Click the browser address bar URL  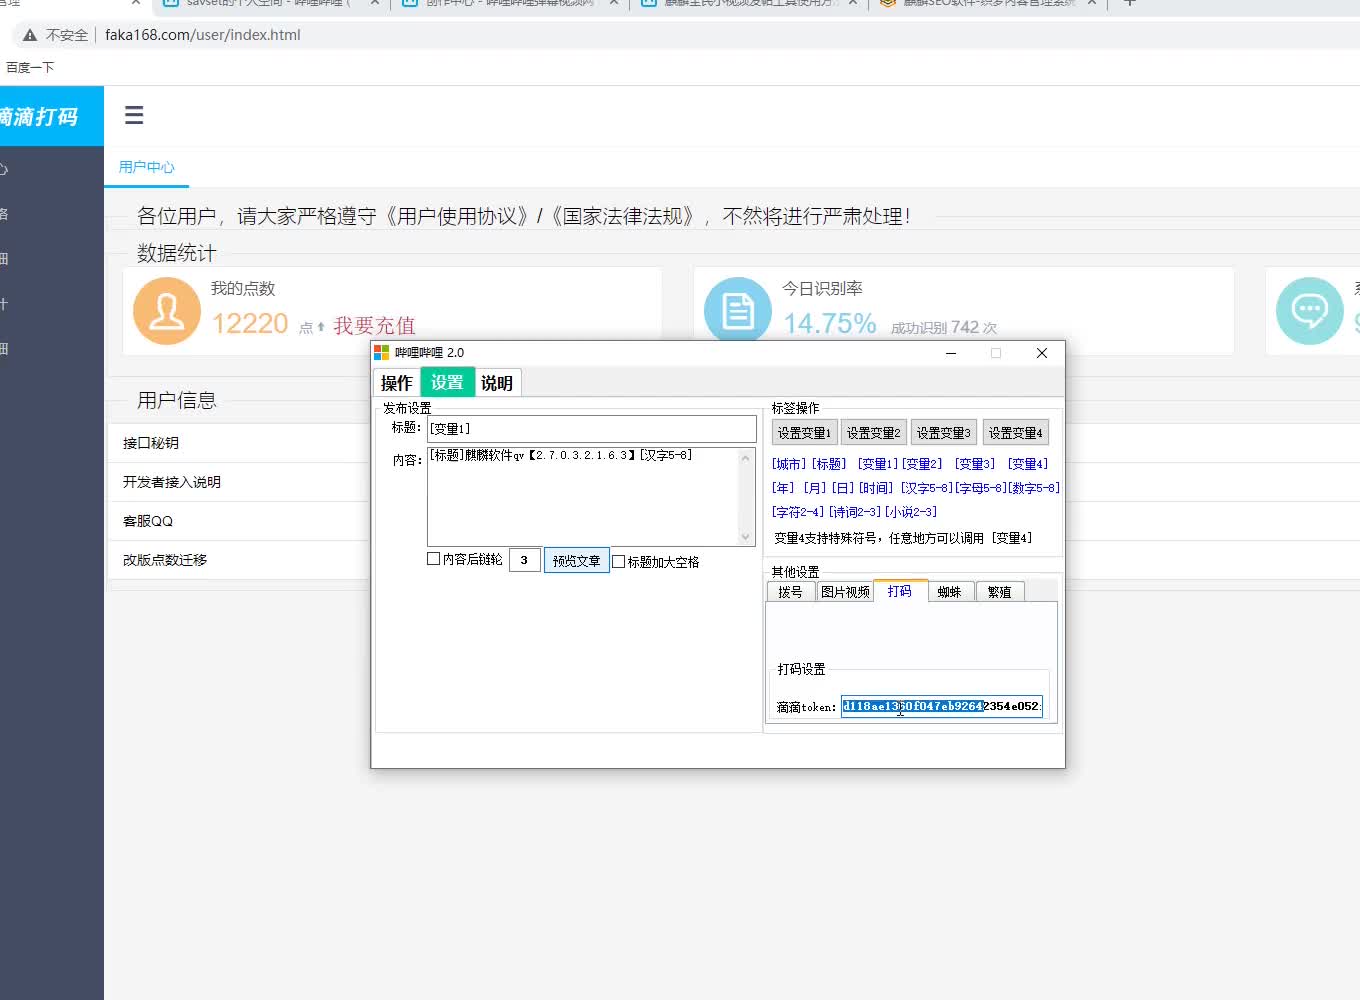(x=203, y=35)
